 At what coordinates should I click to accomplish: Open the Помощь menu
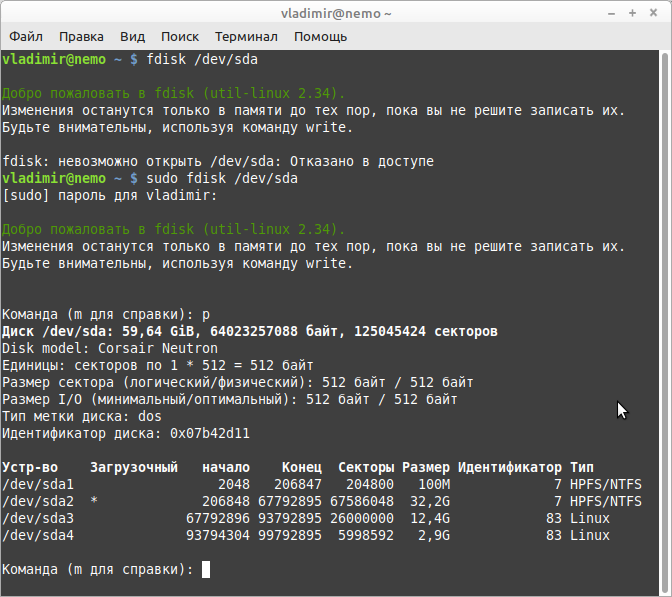point(320,37)
